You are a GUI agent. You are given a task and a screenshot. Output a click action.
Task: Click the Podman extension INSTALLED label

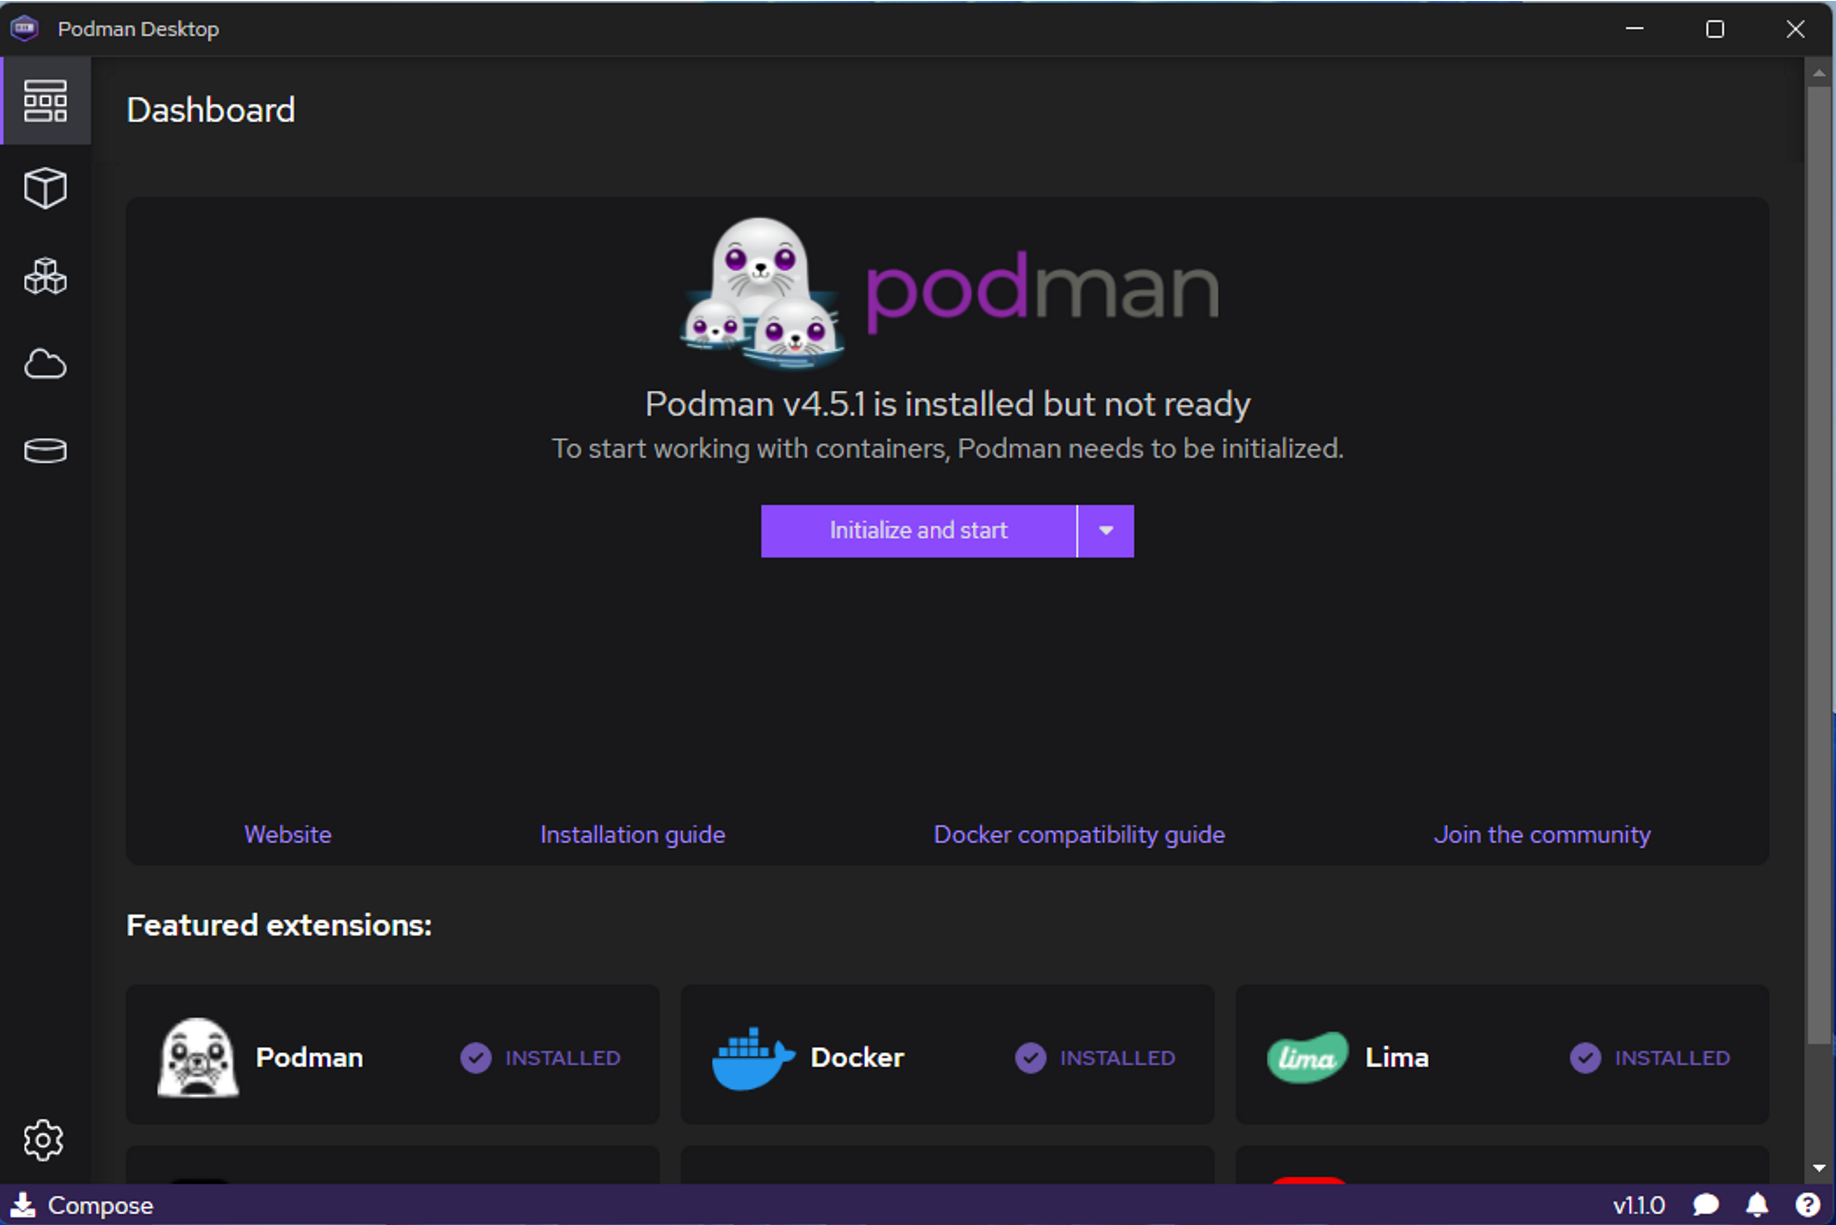[x=563, y=1058]
